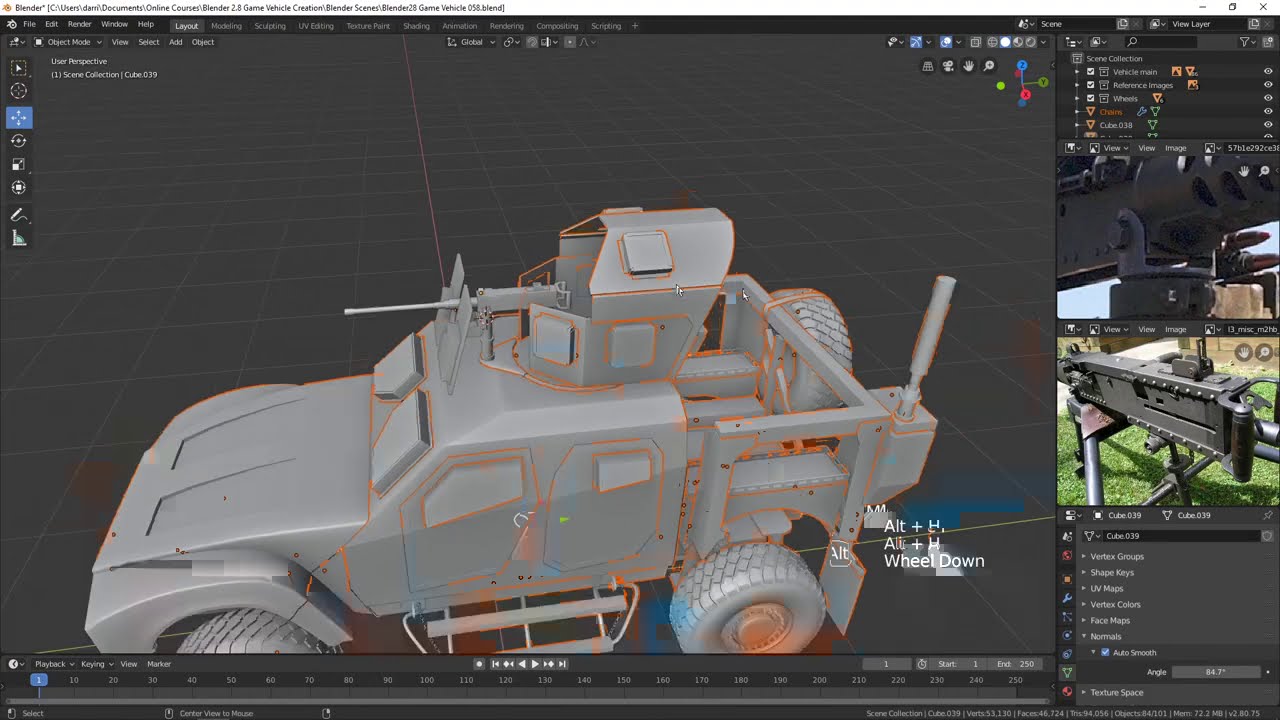Jump to the timeline end frame
Viewport: 1280px width, 720px height.
[562, 664]
